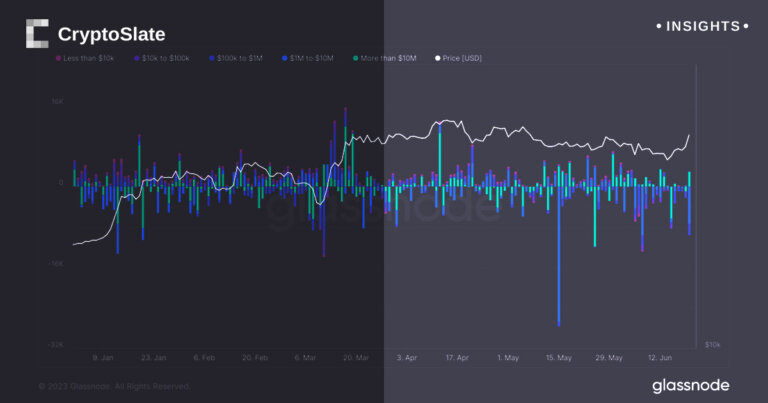Click the 0 y-axis label
Screen dimensions: 768x403
coord(61,183)
